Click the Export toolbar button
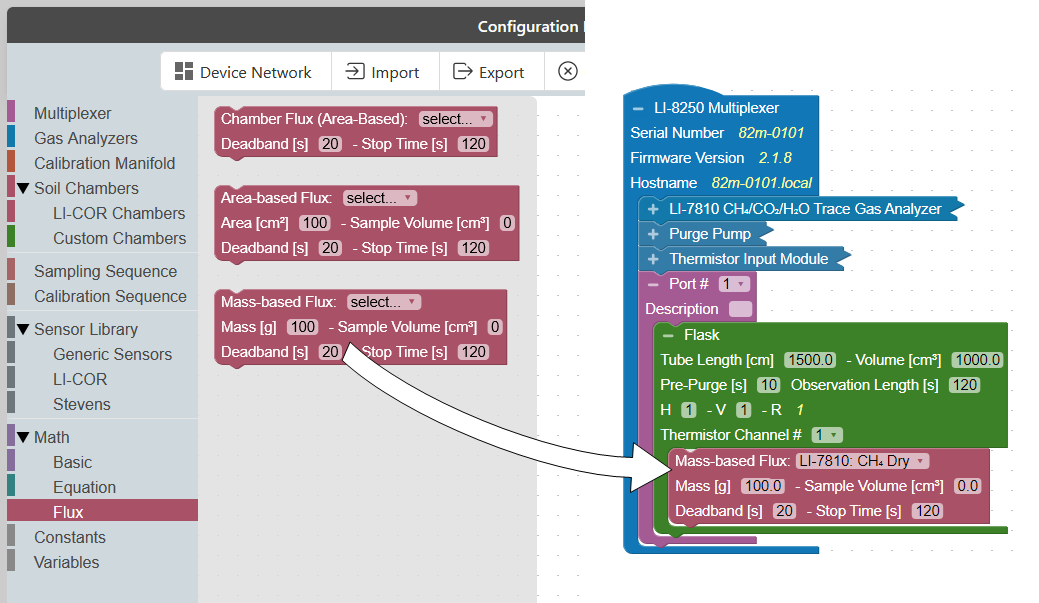1039x603 pixels. tap(488, 72)
